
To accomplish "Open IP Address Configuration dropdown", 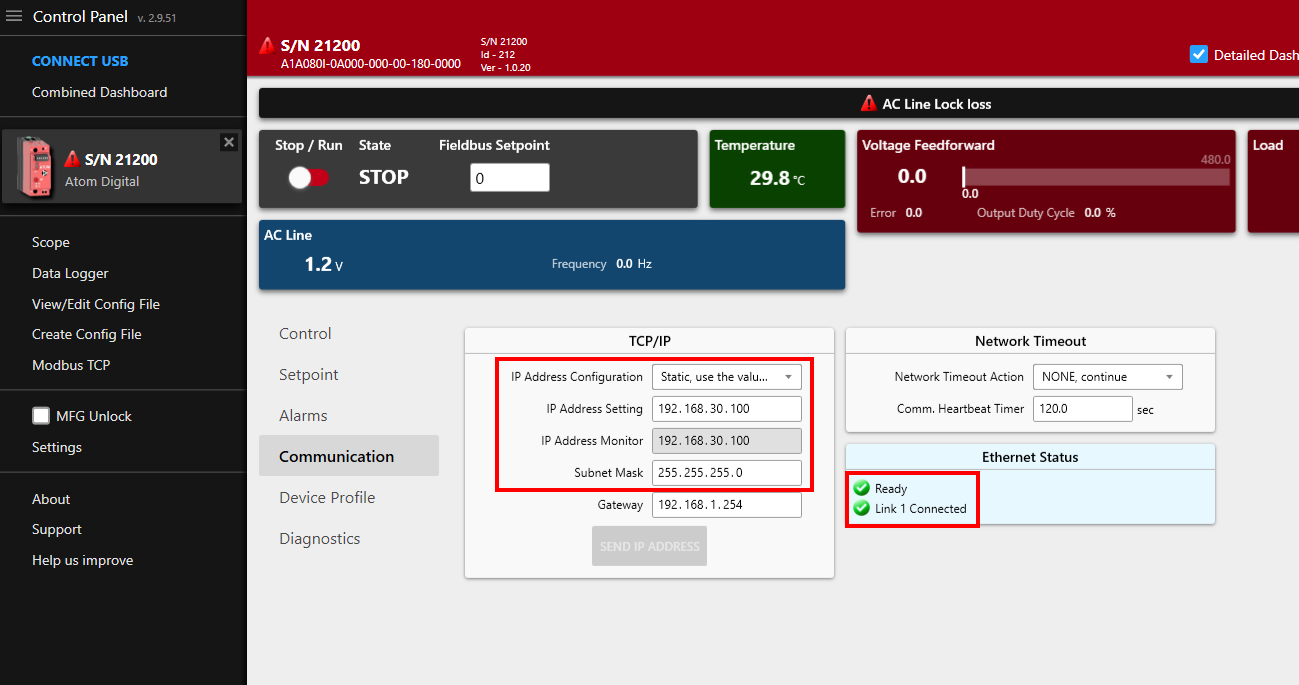I will (726, 377).
